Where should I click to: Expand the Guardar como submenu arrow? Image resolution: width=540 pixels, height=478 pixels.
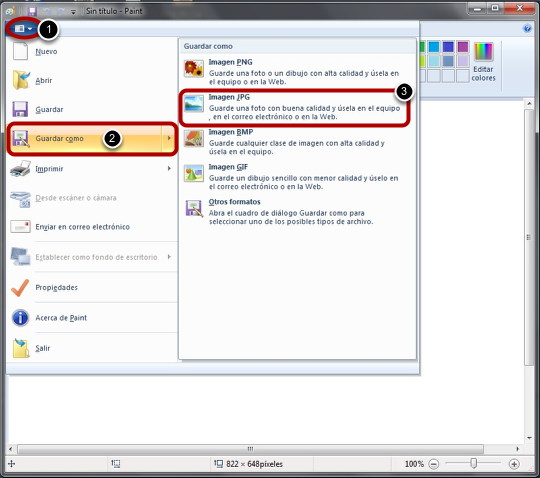pos(169,138)
